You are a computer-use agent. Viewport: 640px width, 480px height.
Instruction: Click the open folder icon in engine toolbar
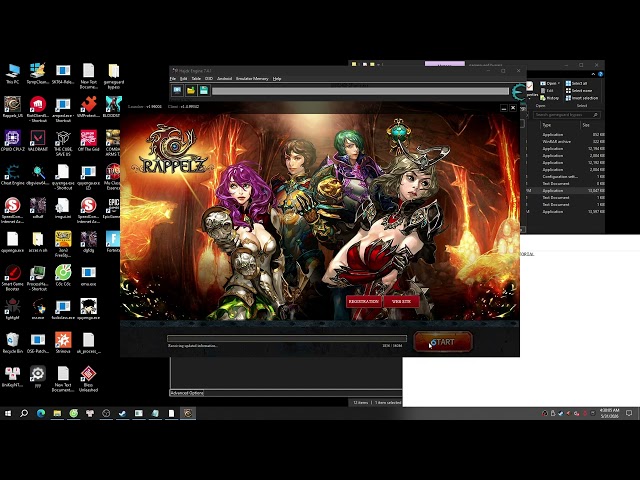(191, 90)
